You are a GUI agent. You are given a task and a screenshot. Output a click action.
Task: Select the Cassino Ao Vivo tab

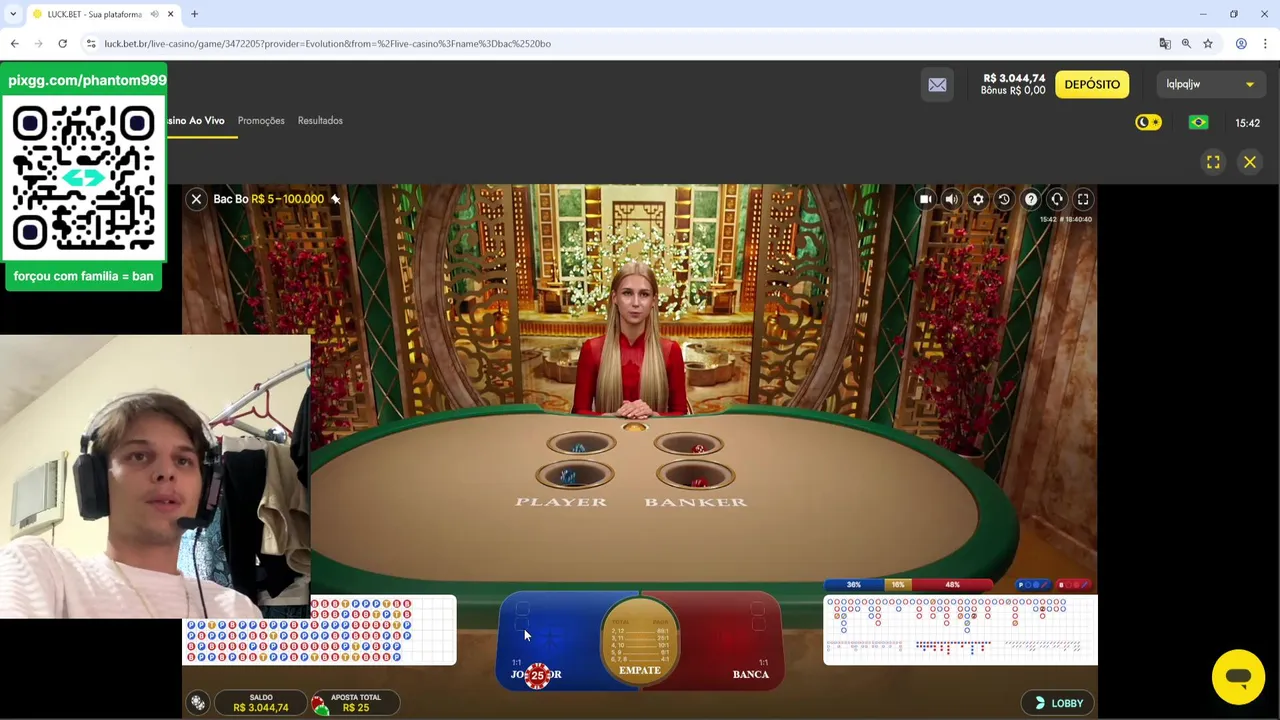pos(196,120)
